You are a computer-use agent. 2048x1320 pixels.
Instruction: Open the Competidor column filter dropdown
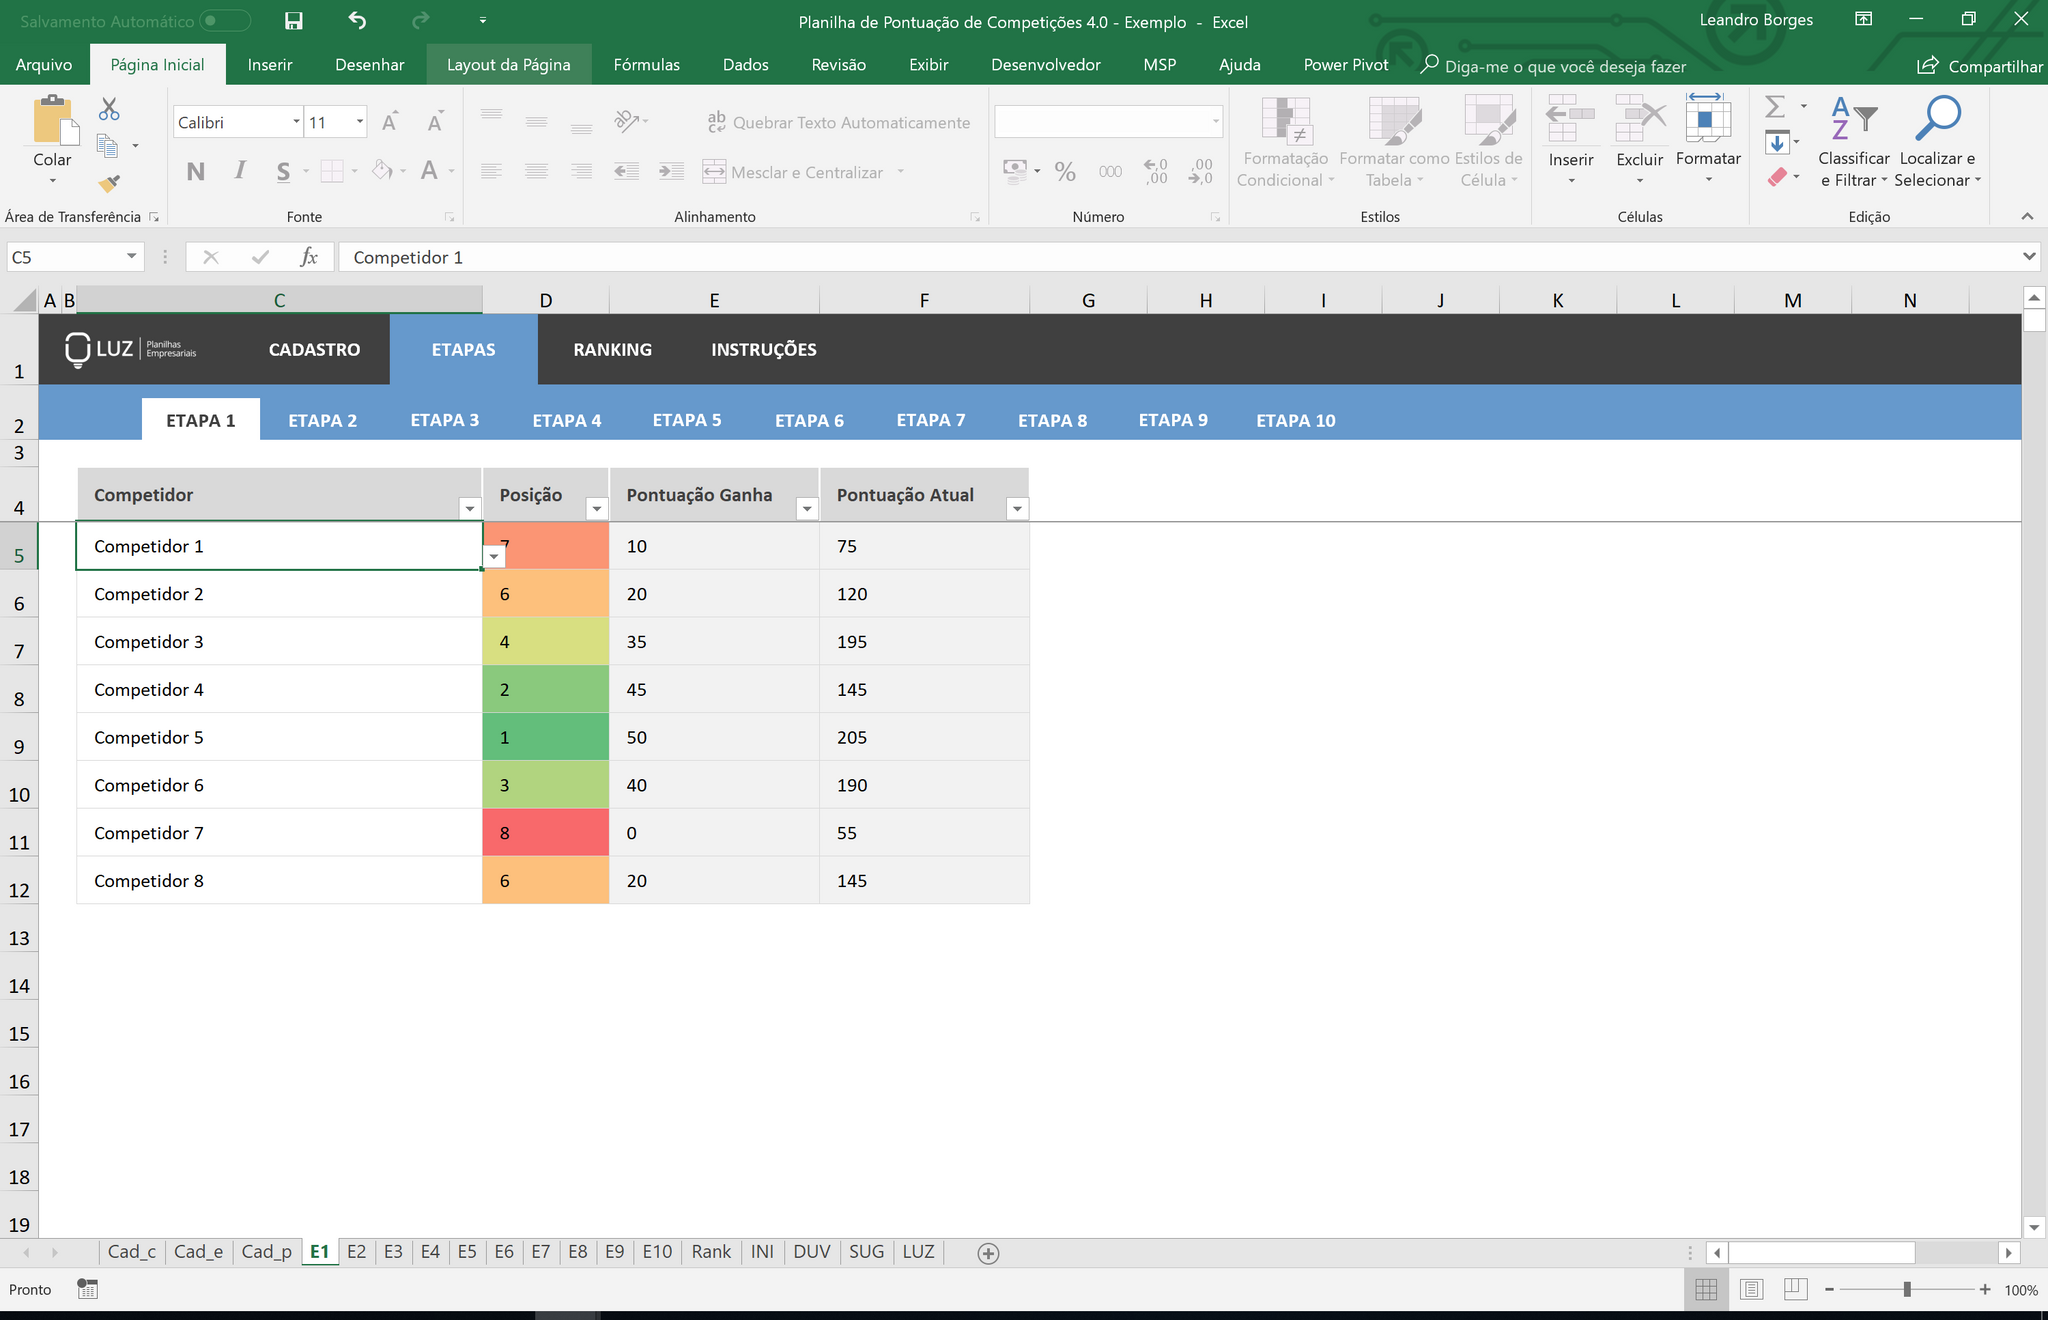tap(470, 508)
